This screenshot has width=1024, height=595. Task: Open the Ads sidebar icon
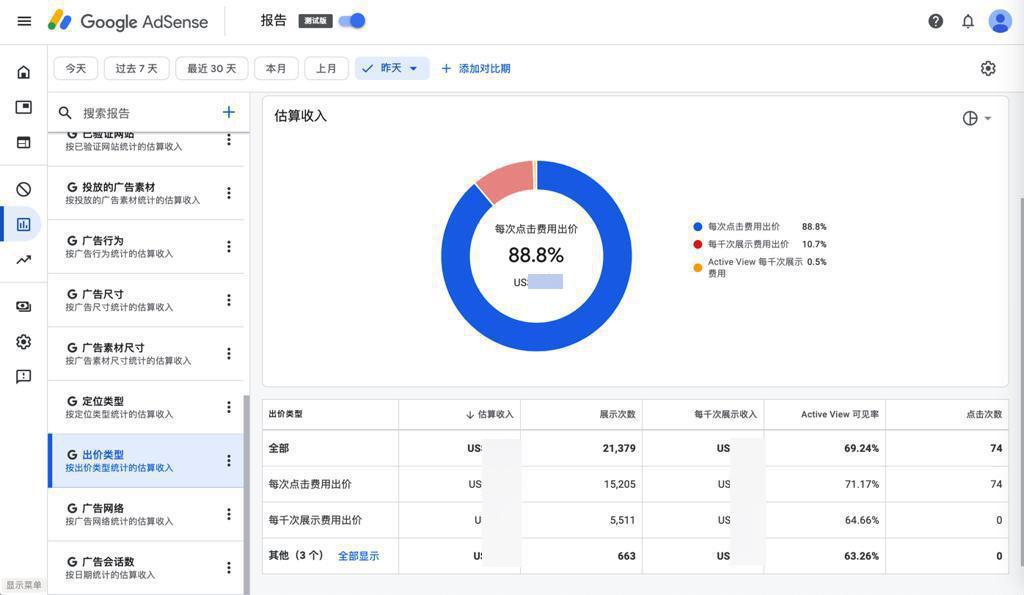(24, 107)
